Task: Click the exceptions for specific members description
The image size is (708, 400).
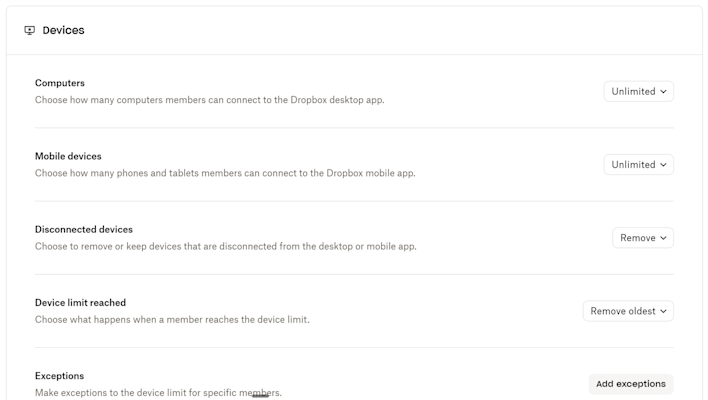Action: point(158,393)
